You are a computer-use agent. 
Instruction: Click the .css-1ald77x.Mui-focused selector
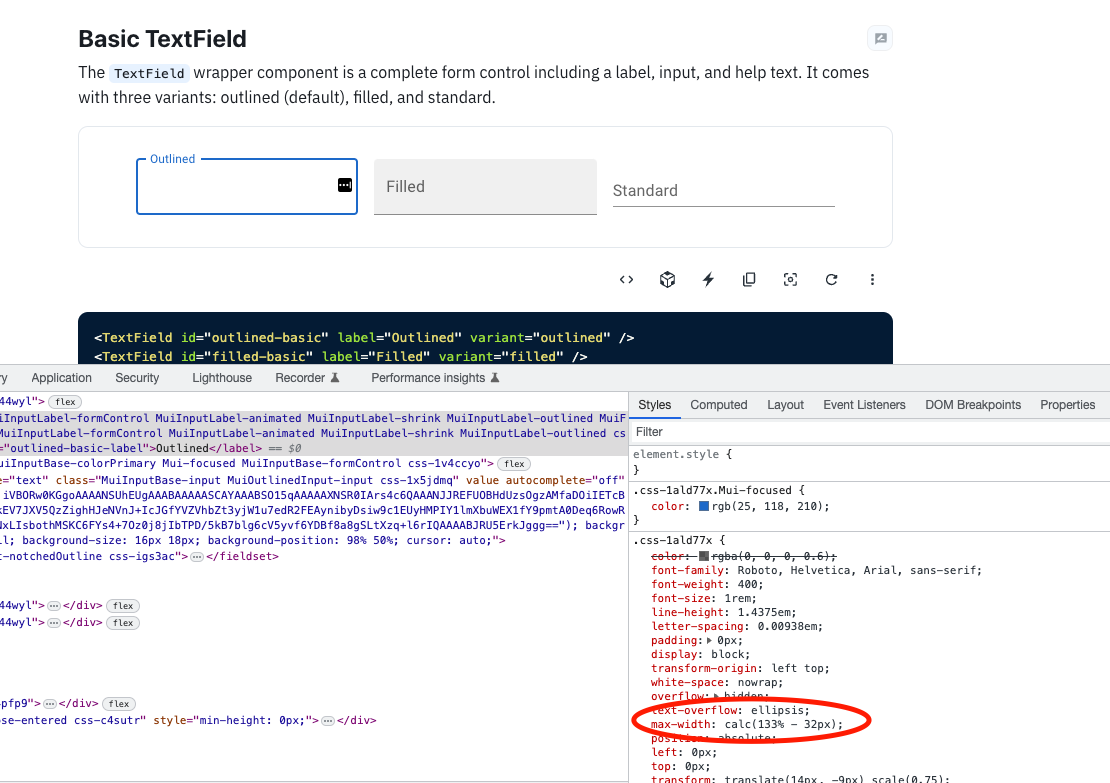pos(712,489)
